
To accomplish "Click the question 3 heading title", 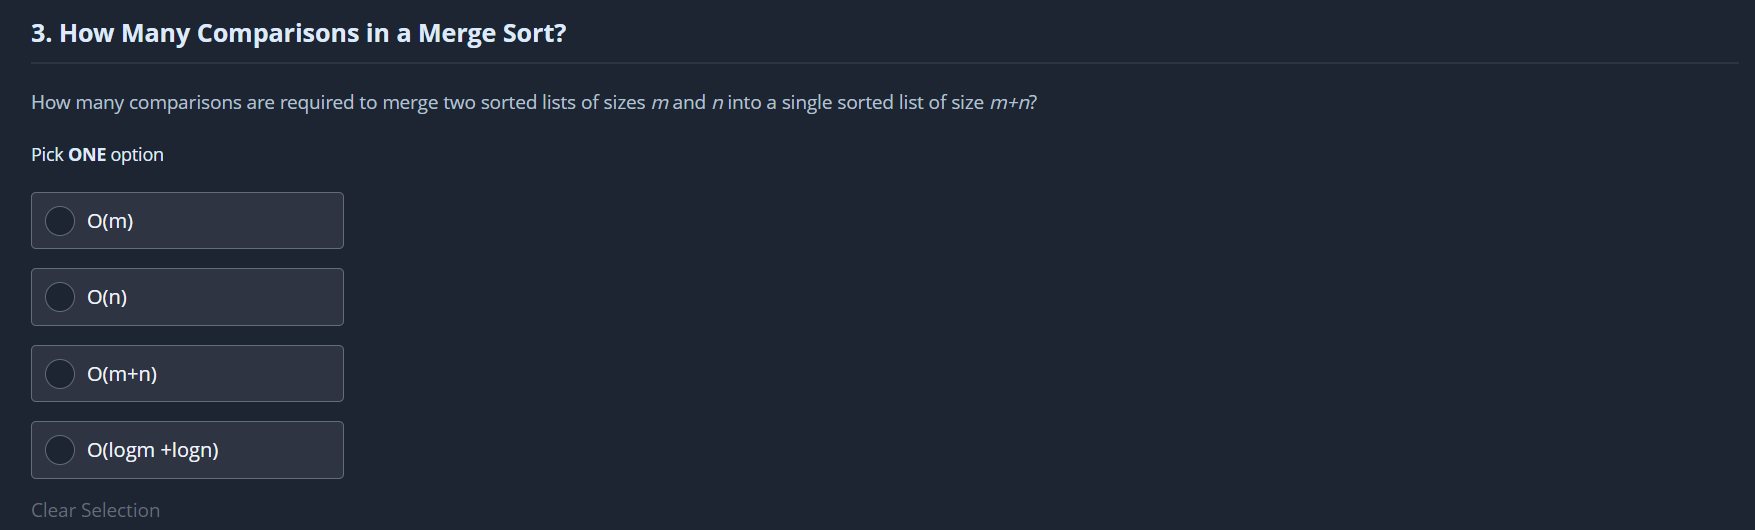I will (x=298, y=33).
